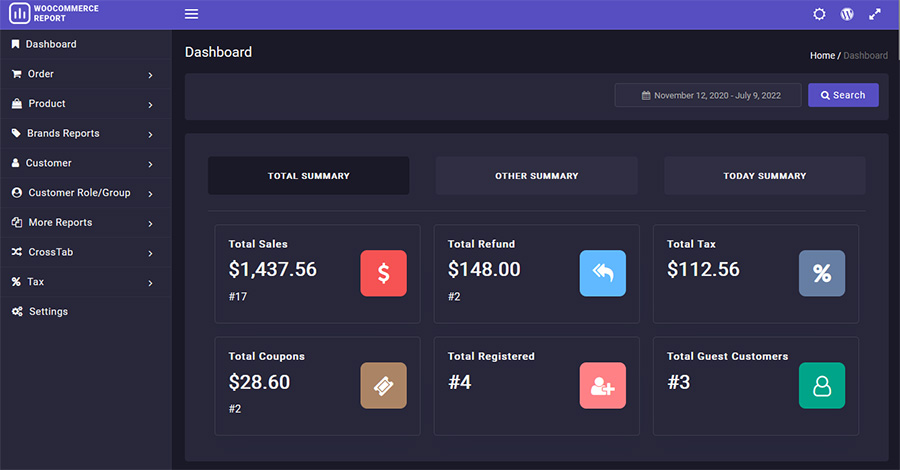Click the Customer person icon
This screenshot has height=470, width=900.
tap(15, 163)
